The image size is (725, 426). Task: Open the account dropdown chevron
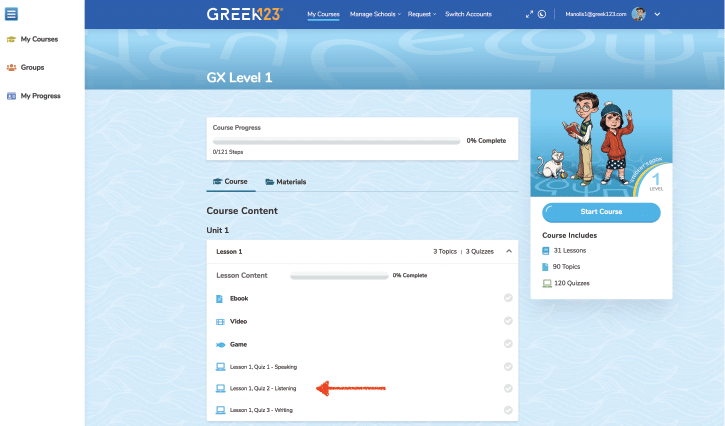[657, 14]
